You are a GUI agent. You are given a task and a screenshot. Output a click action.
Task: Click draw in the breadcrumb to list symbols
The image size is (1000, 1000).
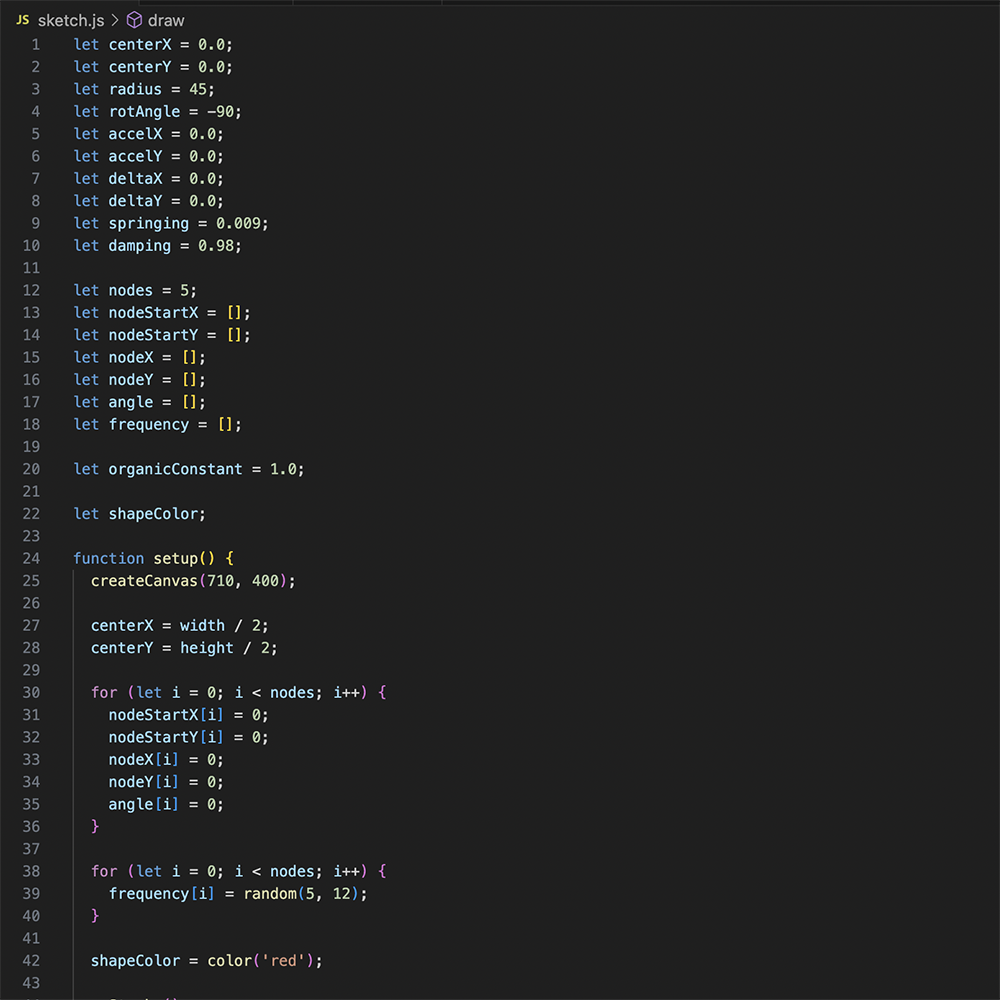click(x=166, y=20)
